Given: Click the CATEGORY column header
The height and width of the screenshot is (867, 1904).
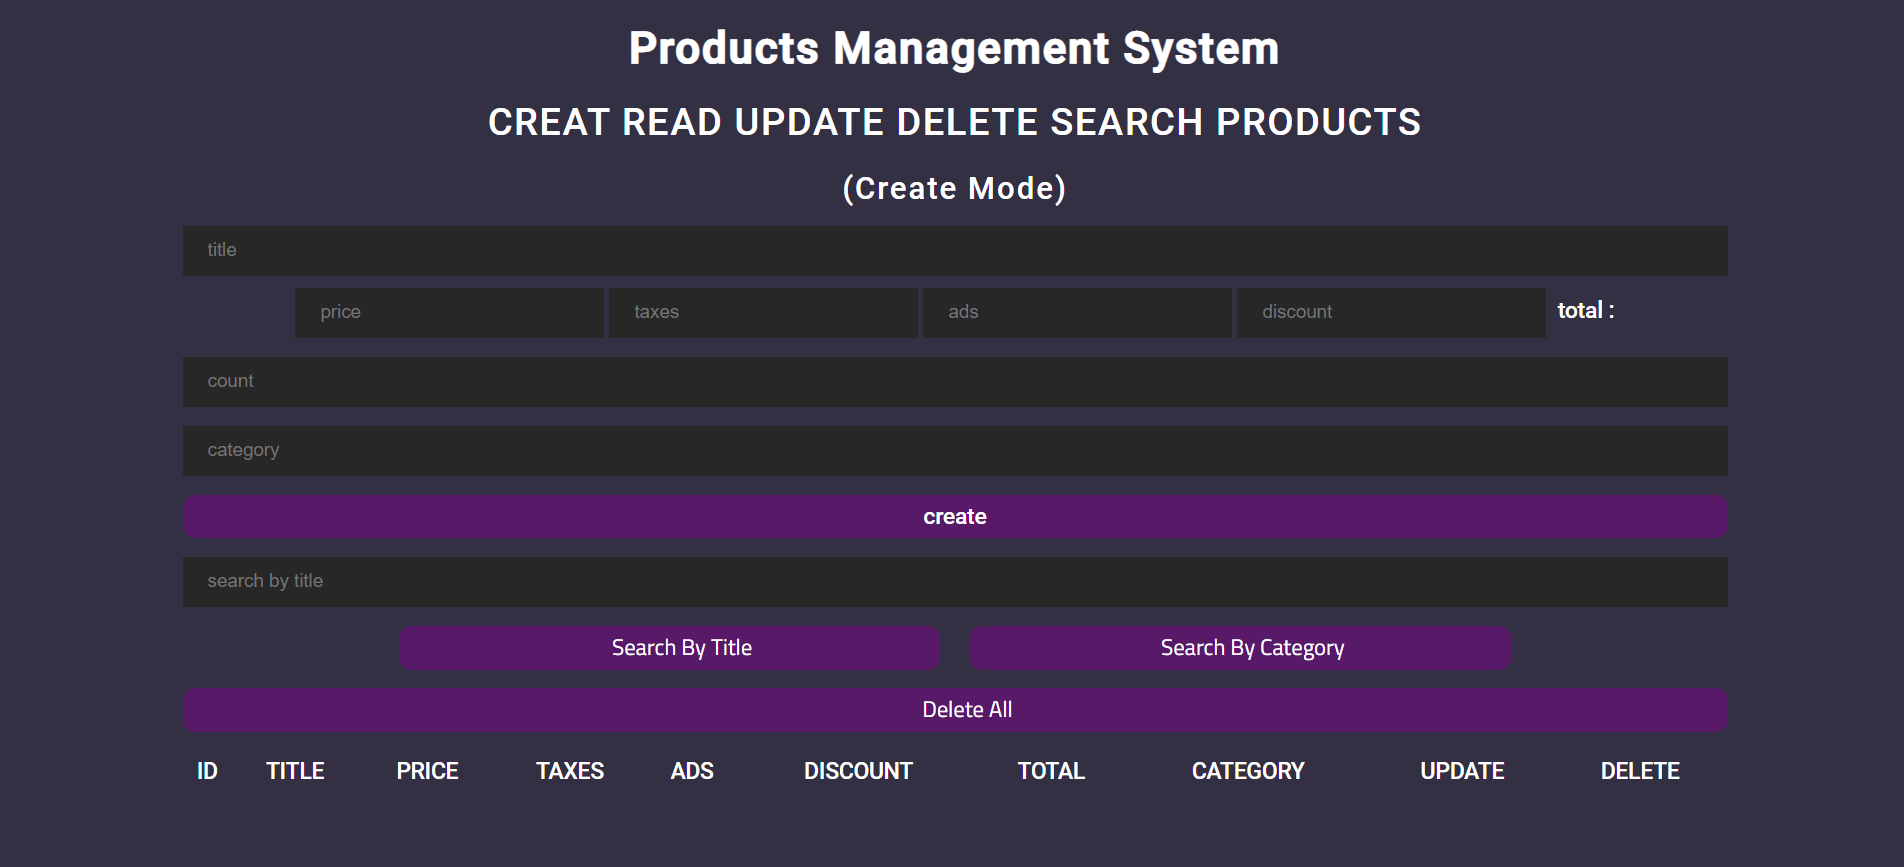Looking at the screenshot, I should 1247,771.
